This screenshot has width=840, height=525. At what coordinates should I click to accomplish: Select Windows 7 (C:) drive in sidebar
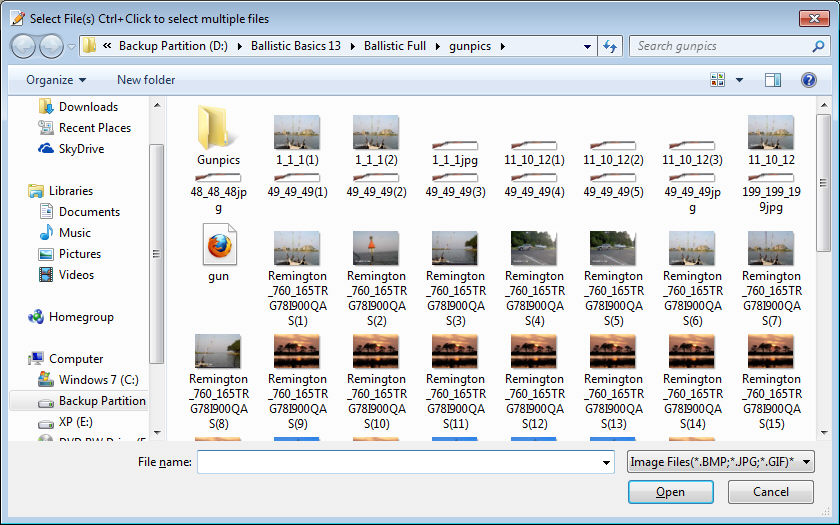(x=97, y=380)
